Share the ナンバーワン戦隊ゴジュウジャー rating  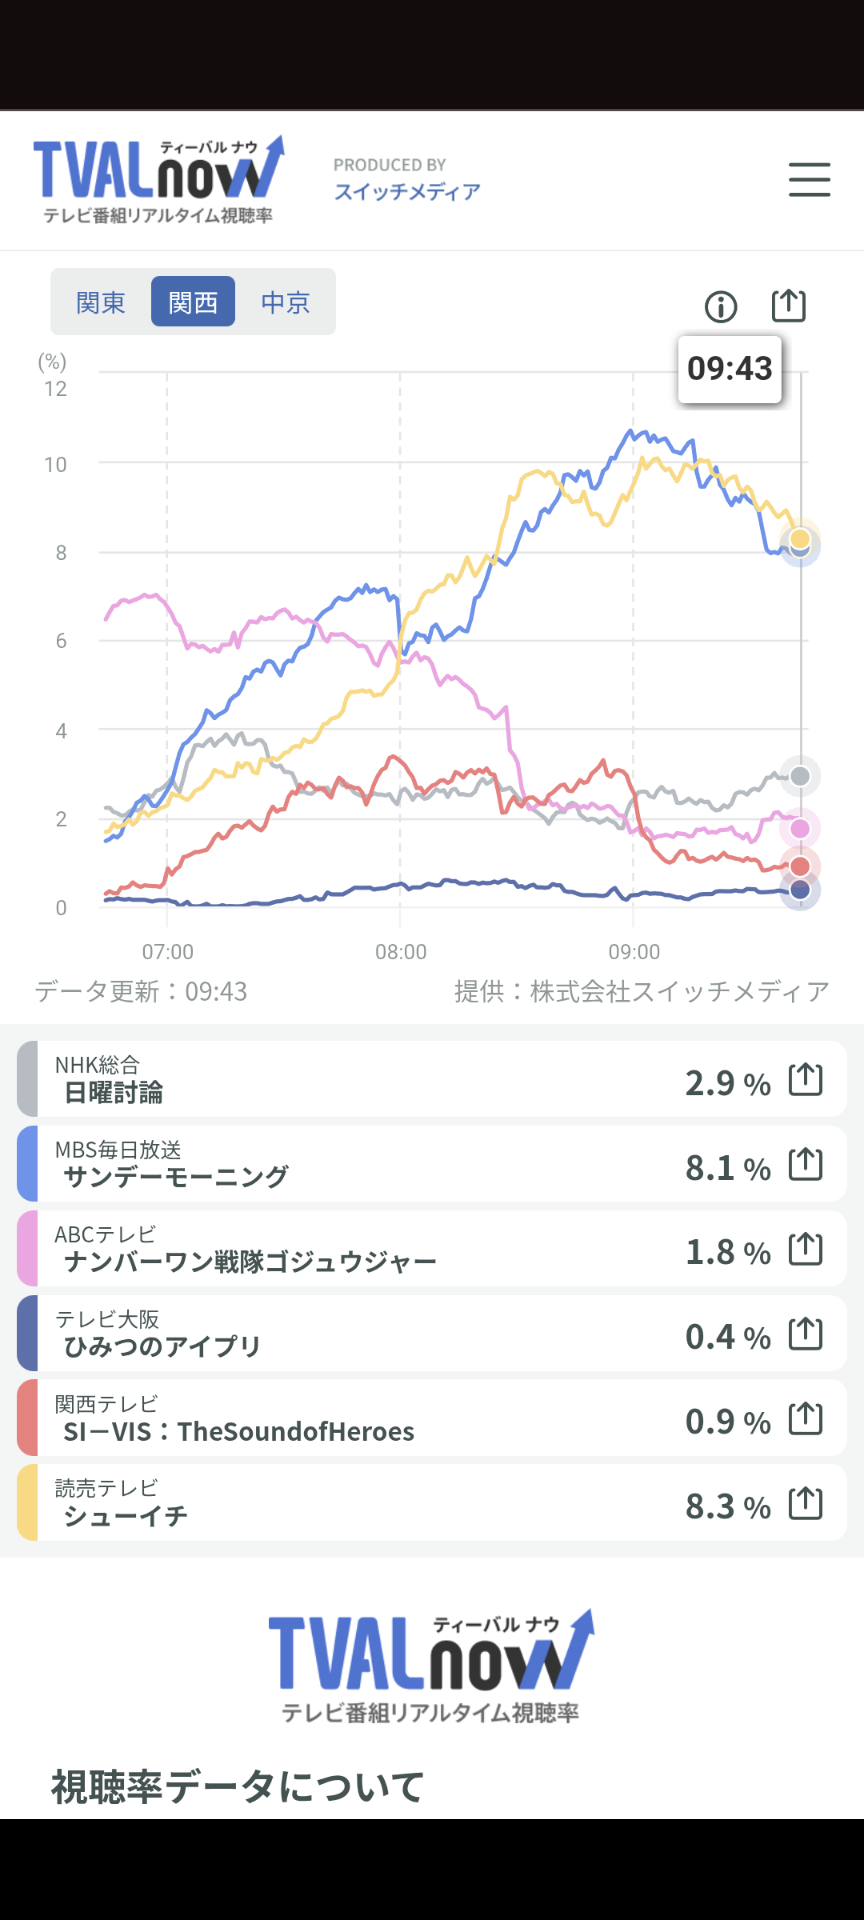805,1249
